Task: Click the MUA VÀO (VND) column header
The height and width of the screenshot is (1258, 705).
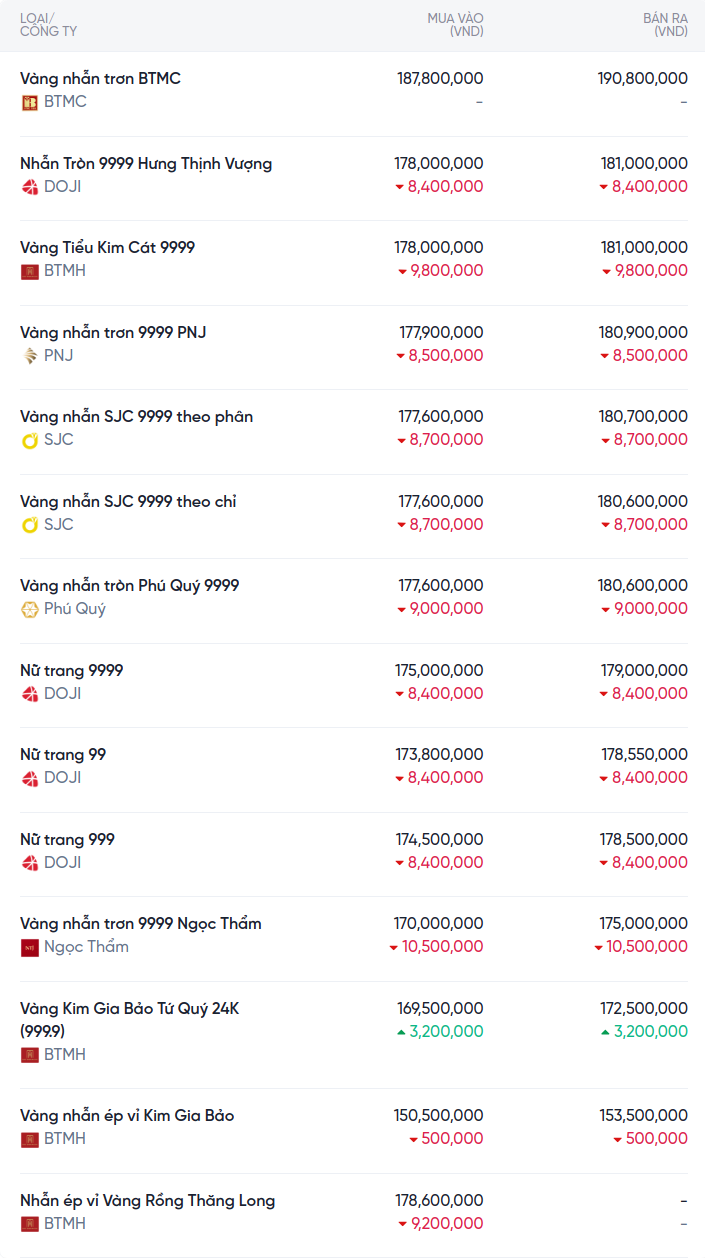Action: 455,25
